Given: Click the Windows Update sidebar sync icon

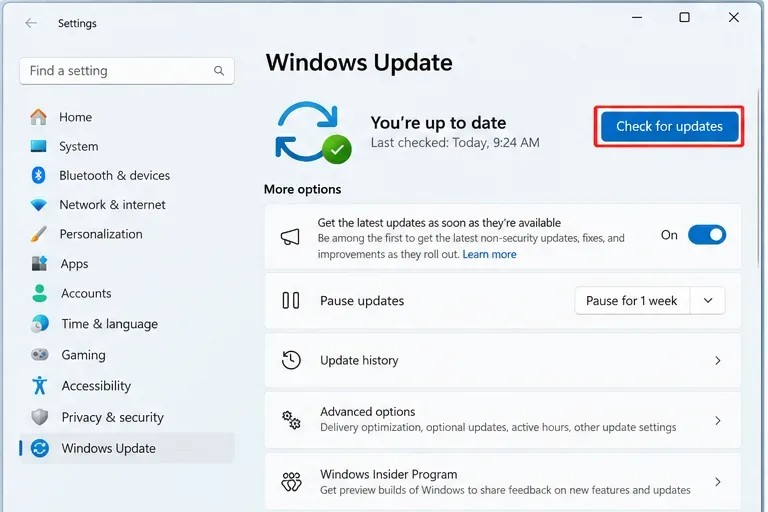Looking at the screenshot, I should 40,448.
